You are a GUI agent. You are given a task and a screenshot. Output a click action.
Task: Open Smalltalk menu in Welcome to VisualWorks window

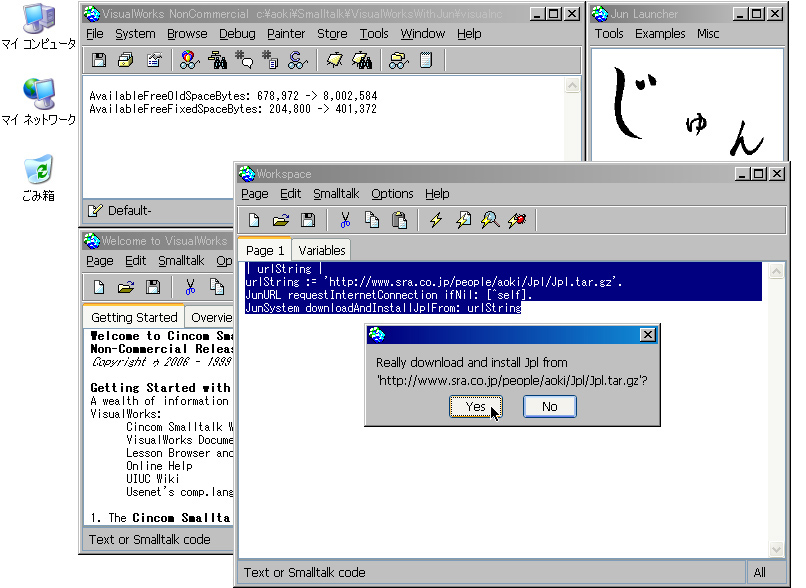(x=181, y=261)
